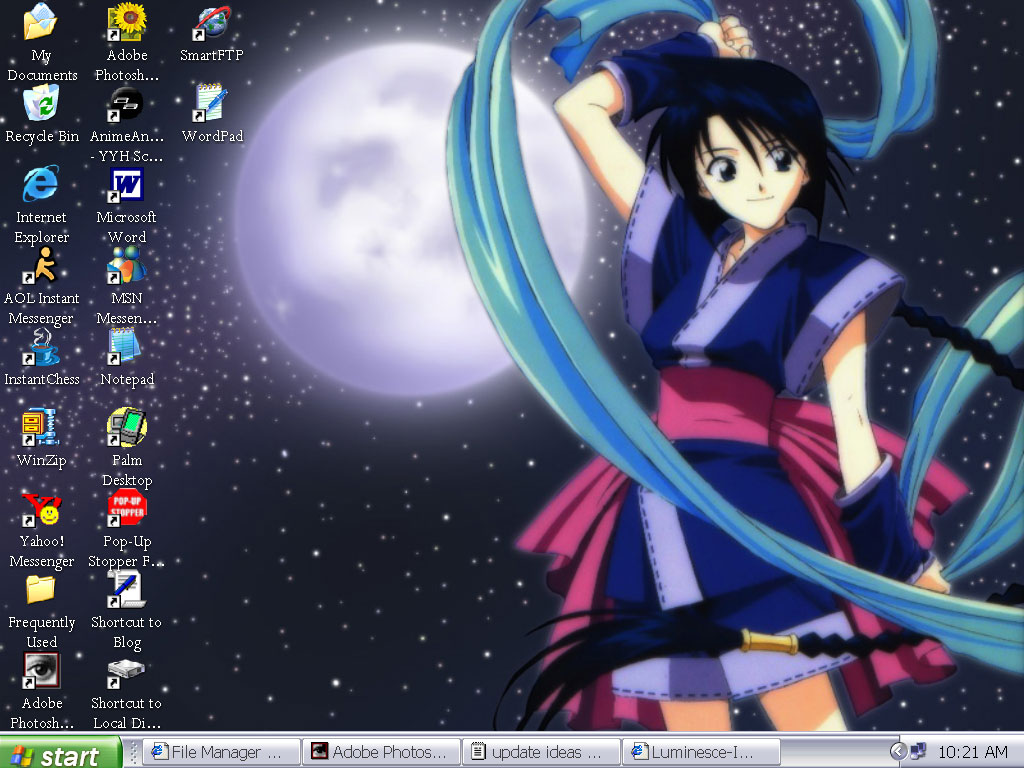The image size is (1024, 768).
Task: Switch to File Manager taskbar window
Action: [x=221, y=752]
